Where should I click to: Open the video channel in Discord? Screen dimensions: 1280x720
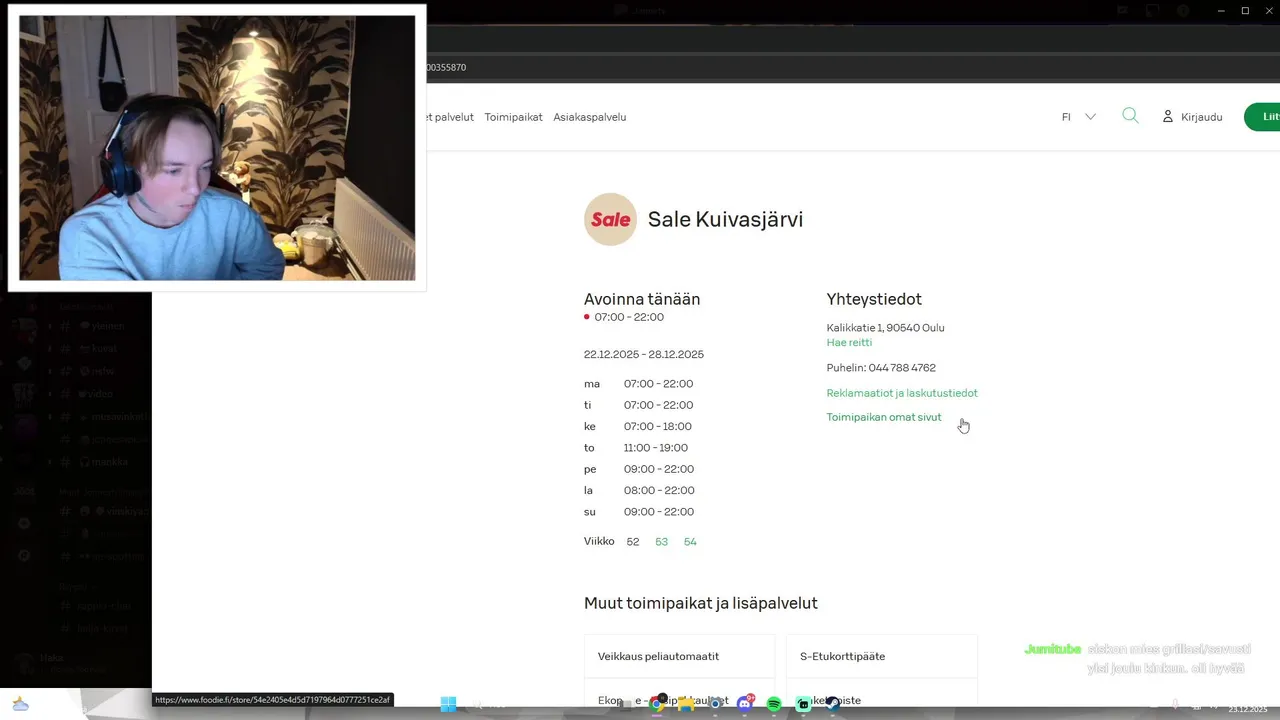[95, 394]
